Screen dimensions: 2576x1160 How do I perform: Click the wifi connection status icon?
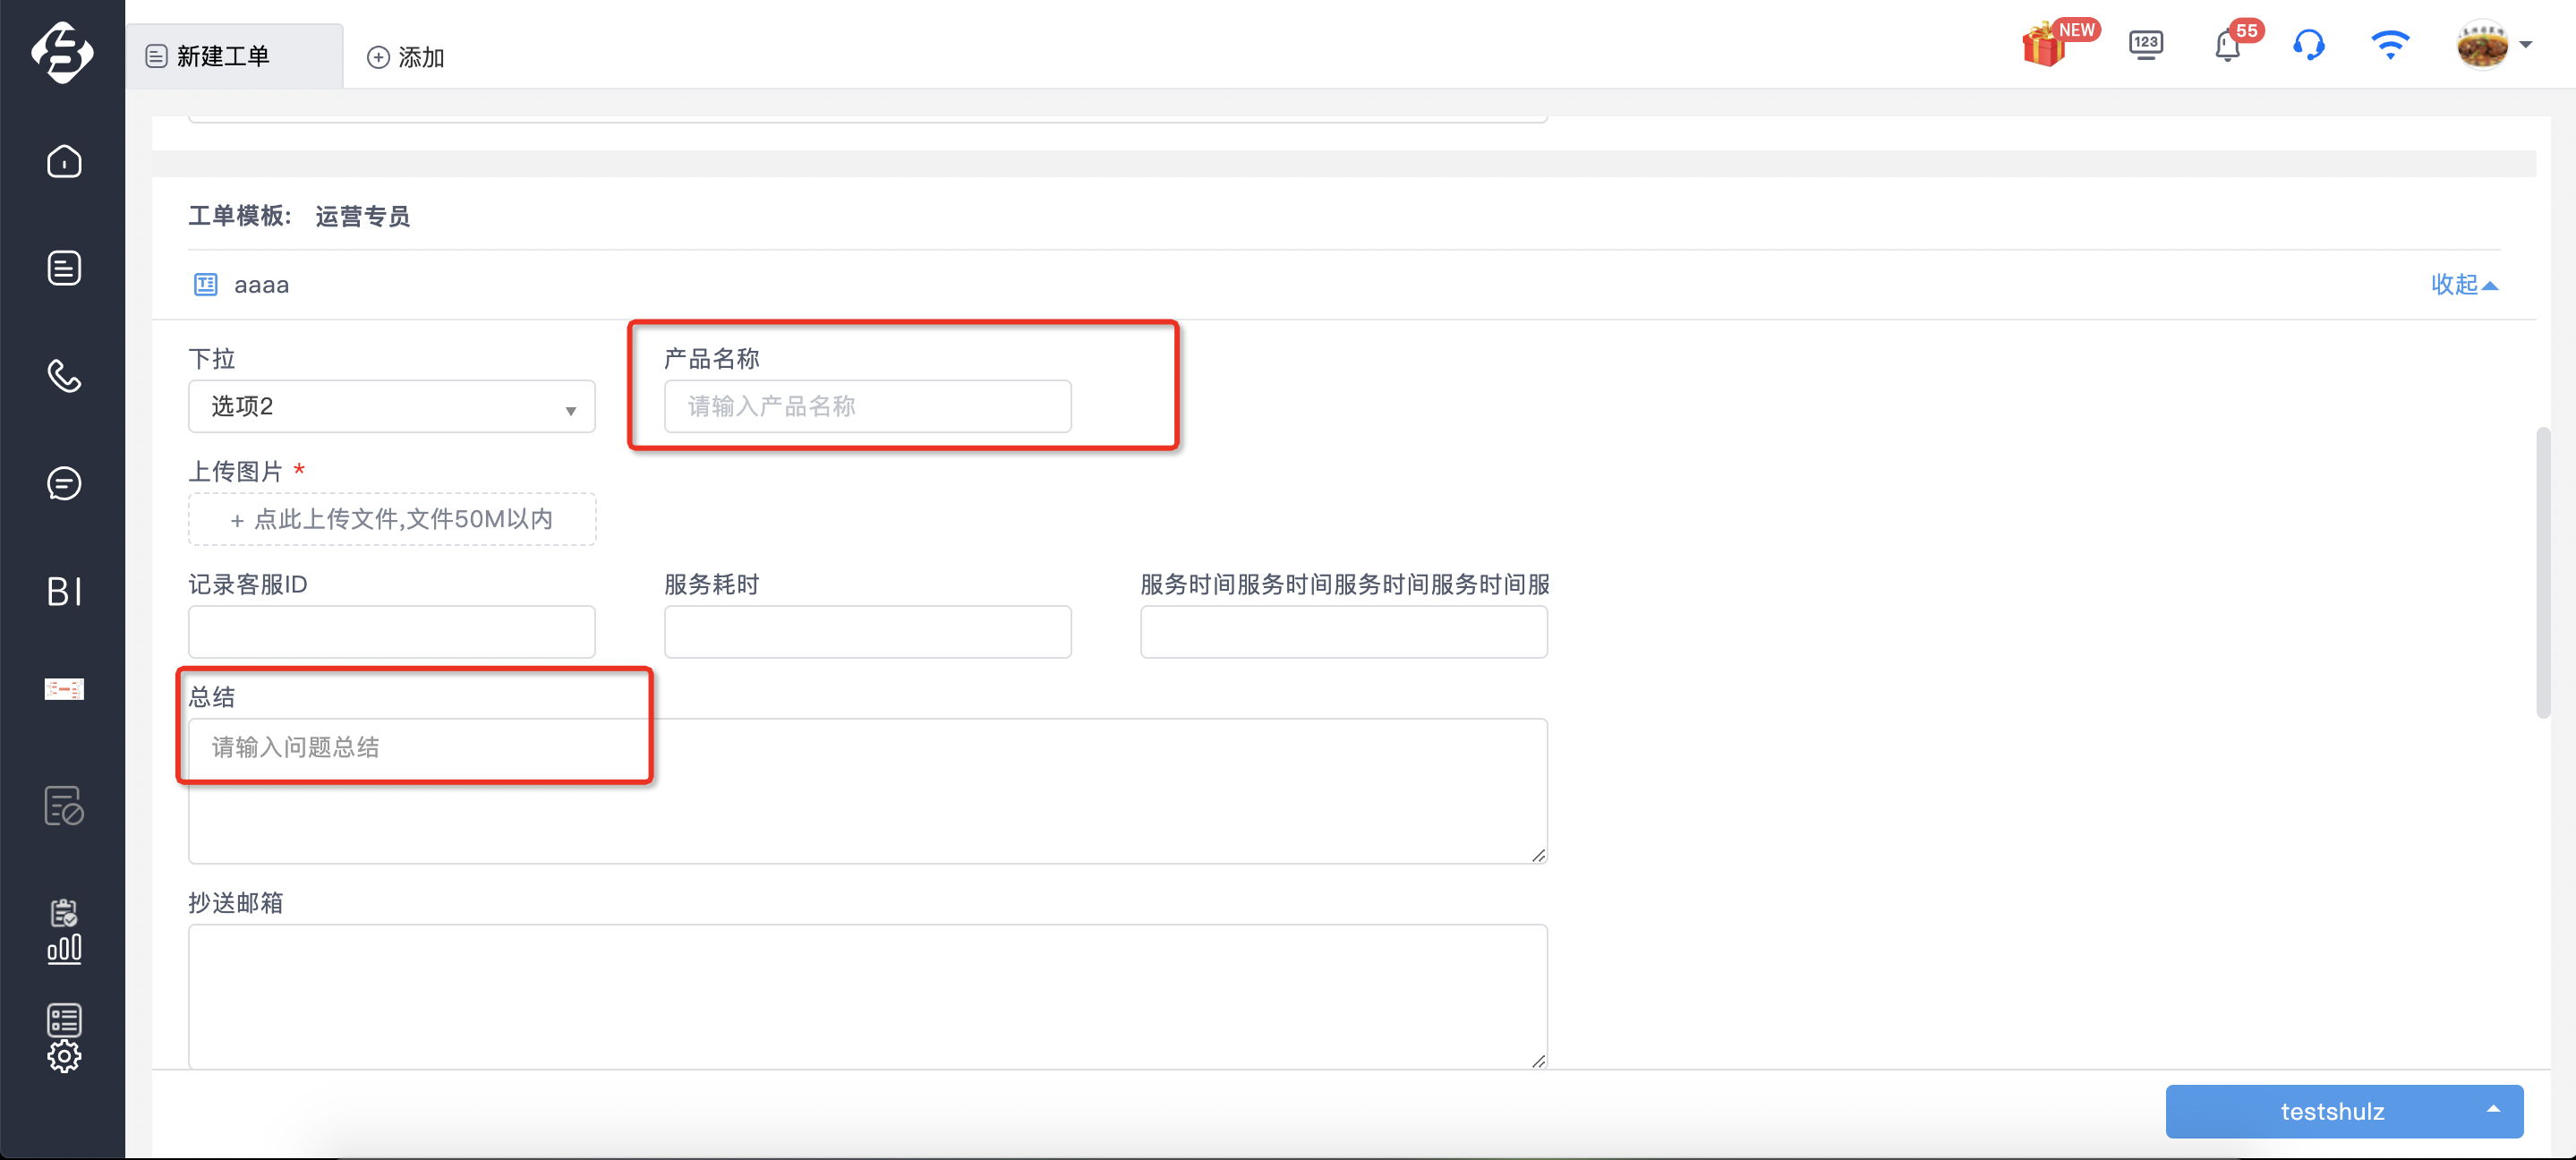tap(2391, 45)
